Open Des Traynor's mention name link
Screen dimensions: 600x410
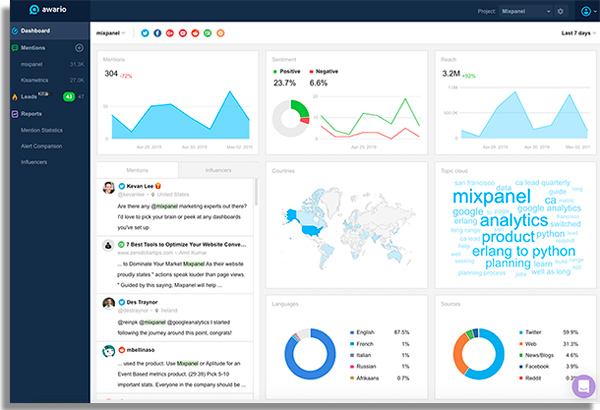tap(142, 302)
